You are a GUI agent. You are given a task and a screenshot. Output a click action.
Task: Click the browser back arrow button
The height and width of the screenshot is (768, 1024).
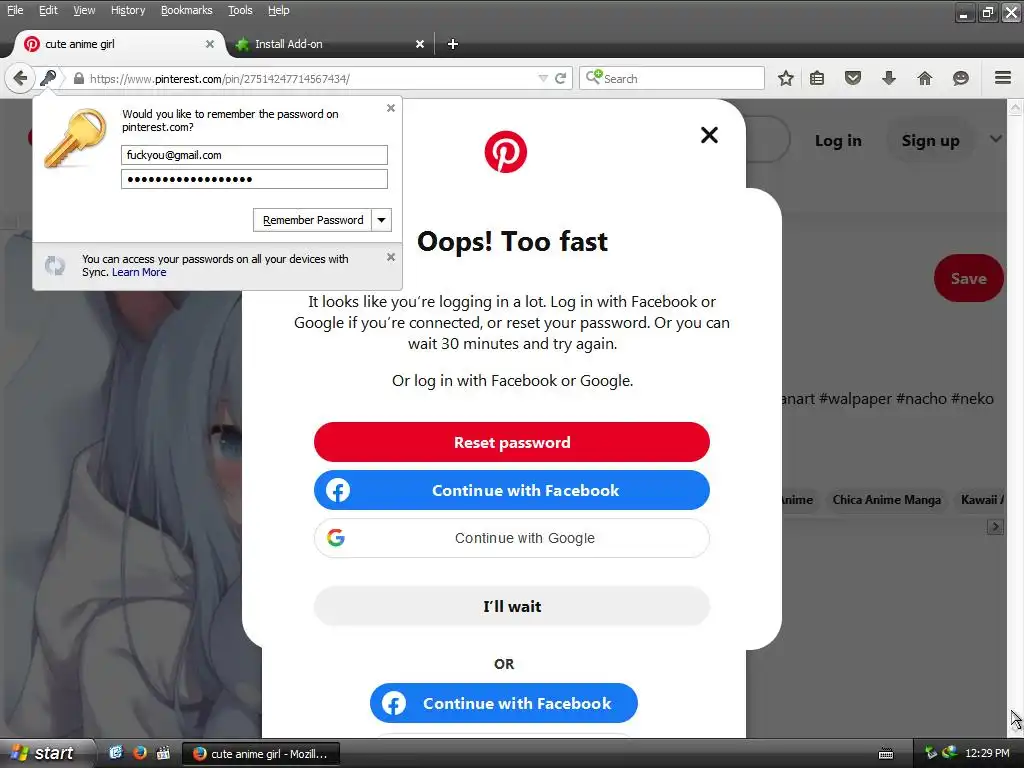[20, 78]
